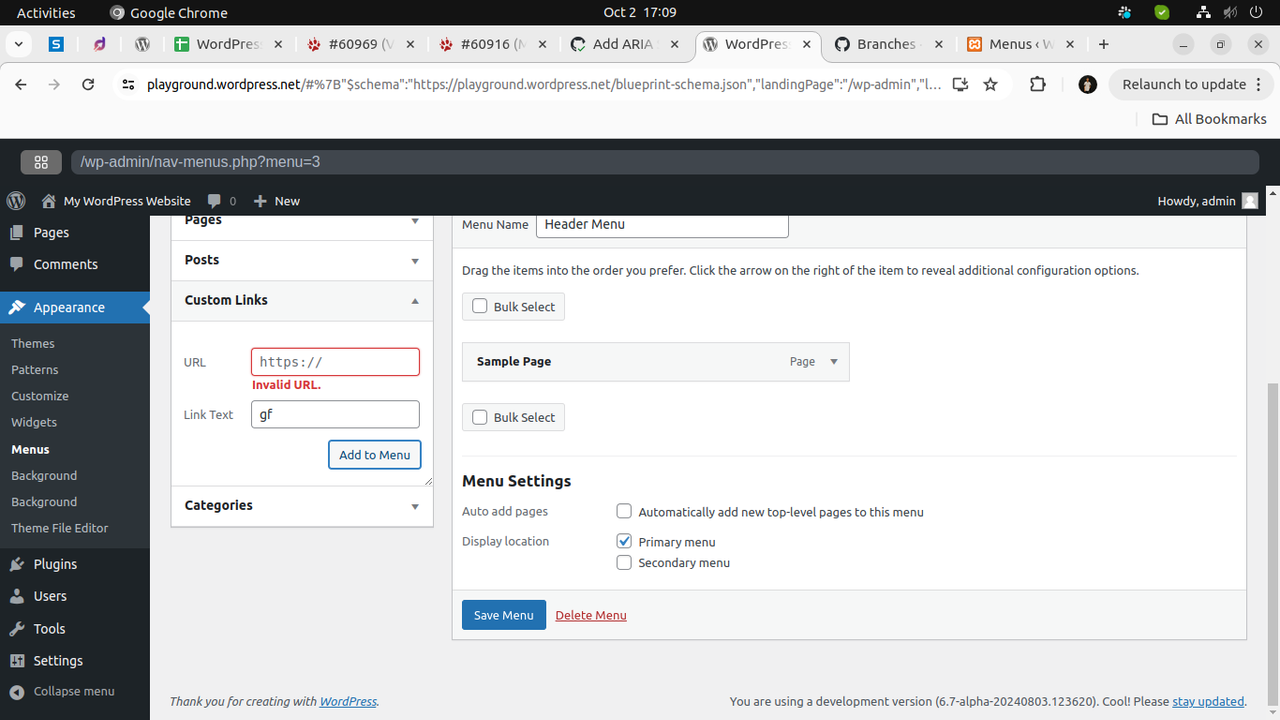
Task: Open the clock and calendar panel
Action: click(x=640, y=13)
